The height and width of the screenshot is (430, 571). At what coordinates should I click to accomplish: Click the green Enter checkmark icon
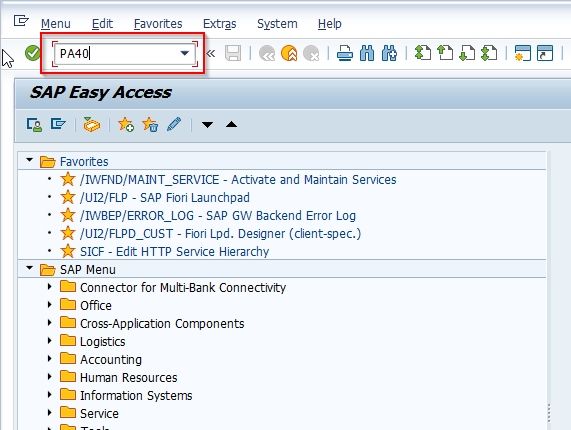click(x=32, y=53)
